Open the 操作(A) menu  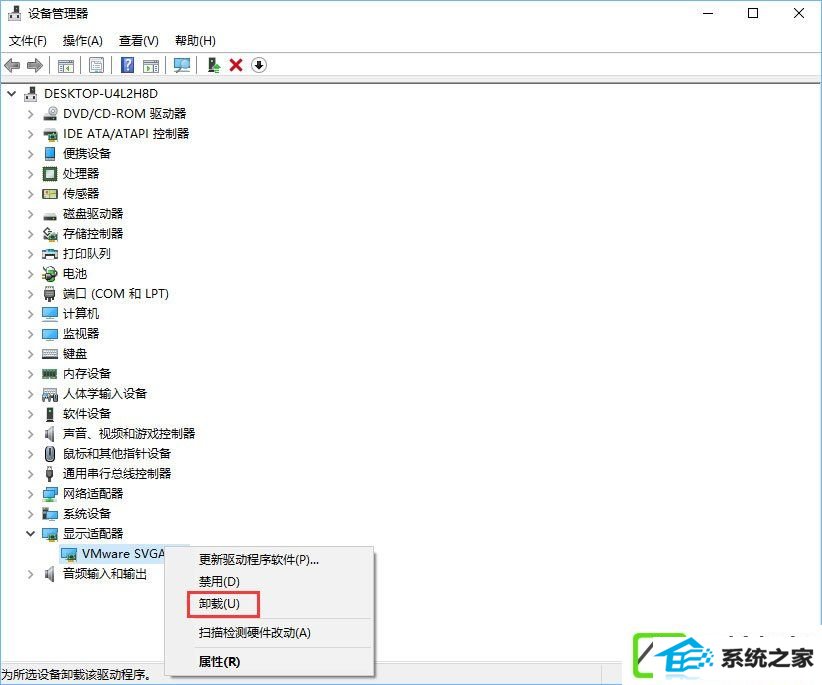pyautogui.click(x=82, y=41)
